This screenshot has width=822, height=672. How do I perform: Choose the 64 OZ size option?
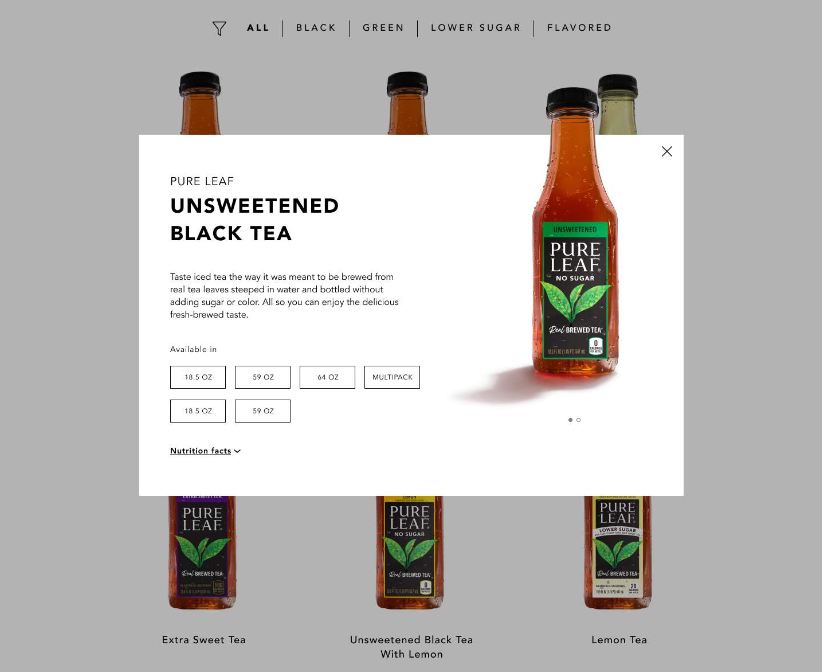point(327,377)
